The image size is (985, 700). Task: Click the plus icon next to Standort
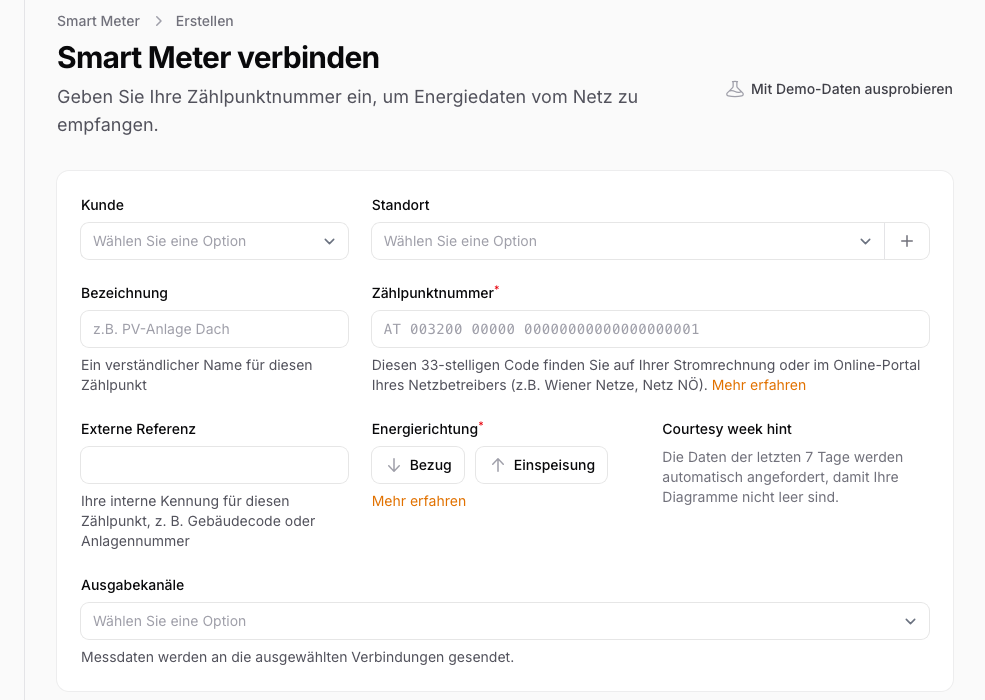click(907, 241)
